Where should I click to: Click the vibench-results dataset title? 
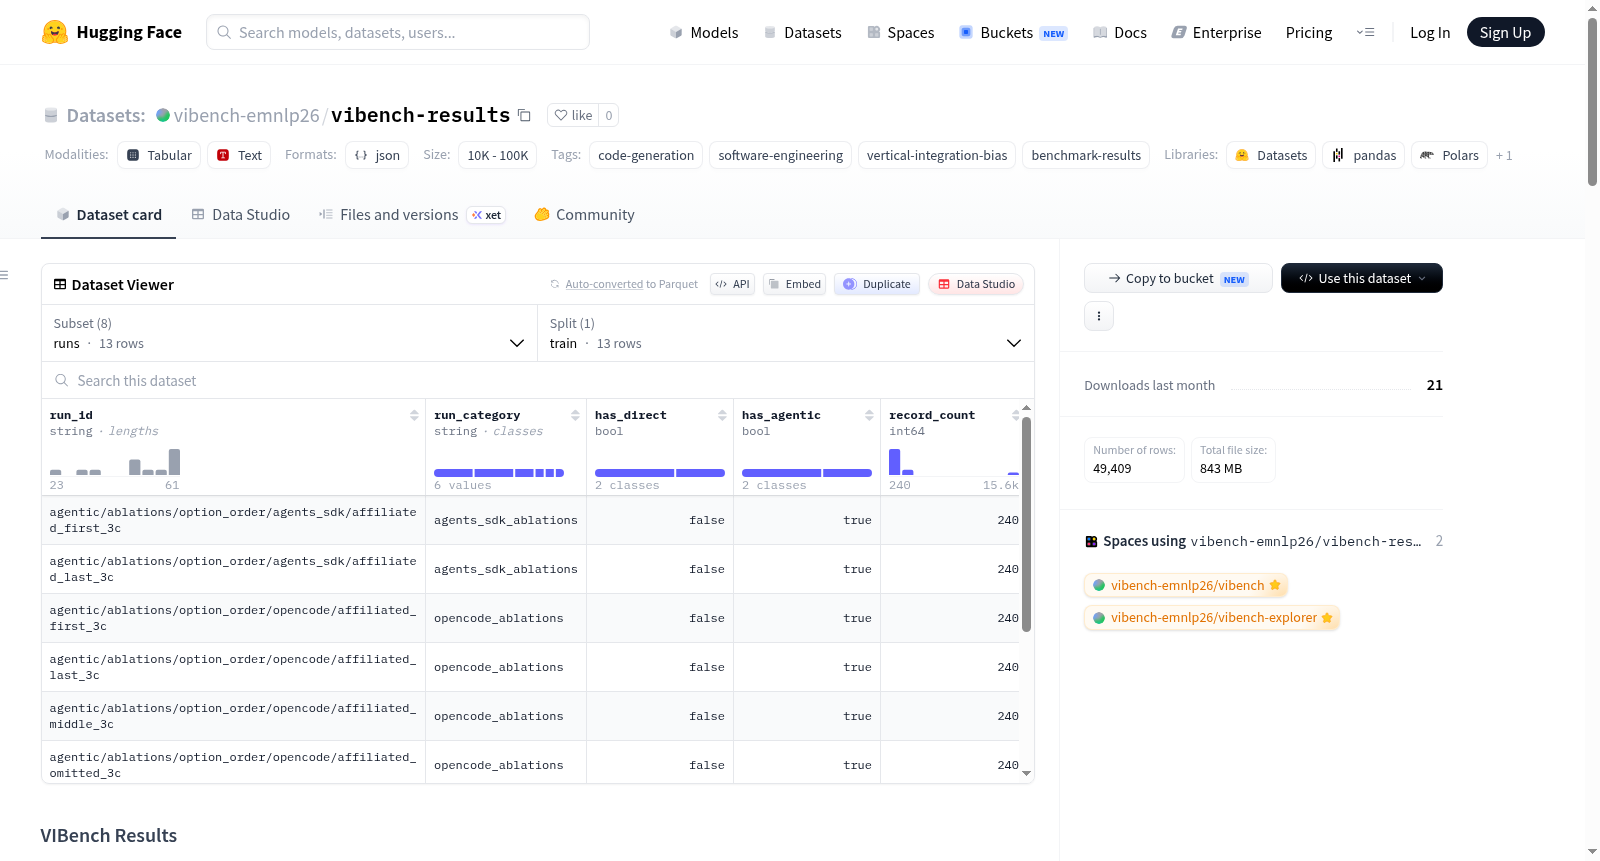point(421,115)
